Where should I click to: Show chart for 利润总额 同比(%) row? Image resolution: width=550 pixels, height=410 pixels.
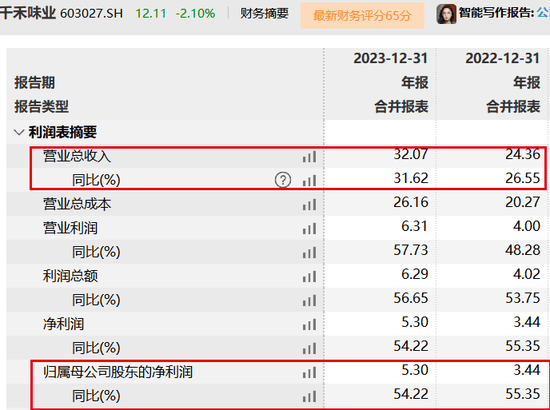tap(309, 300)
